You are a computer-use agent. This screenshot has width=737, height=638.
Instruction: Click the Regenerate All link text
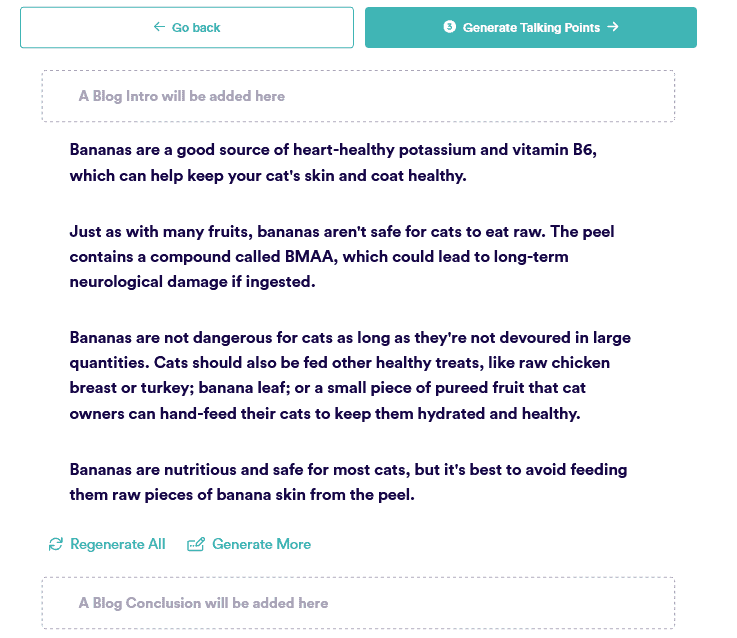coord(118,544)
